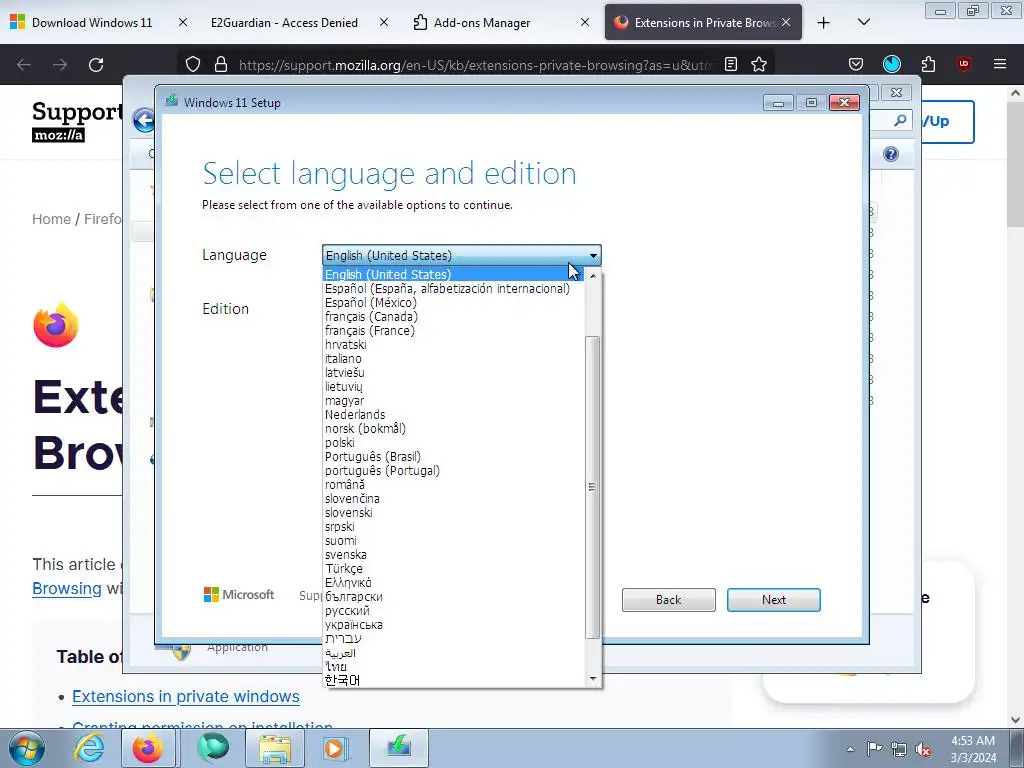Click the Firefox back arrow icon

point(24,65)
